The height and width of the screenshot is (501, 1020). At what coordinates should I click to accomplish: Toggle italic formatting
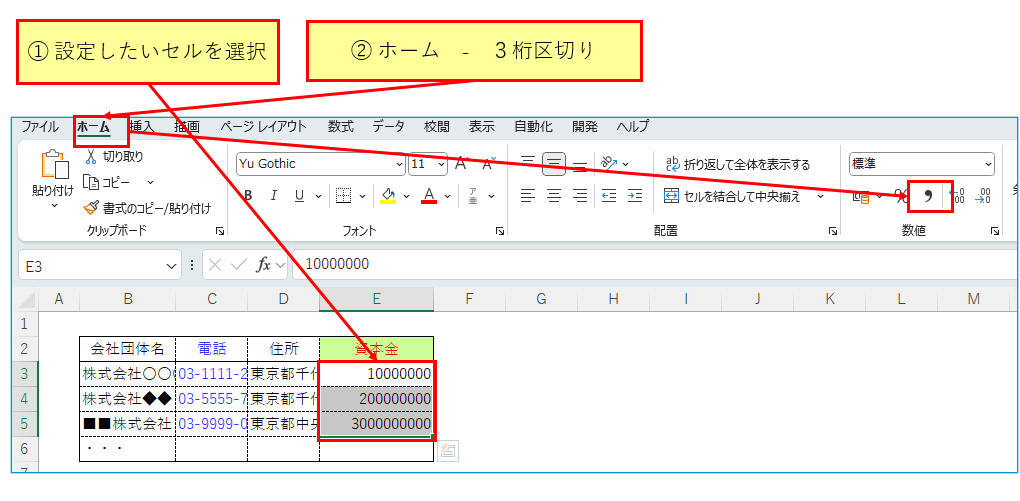click(273, 196)
